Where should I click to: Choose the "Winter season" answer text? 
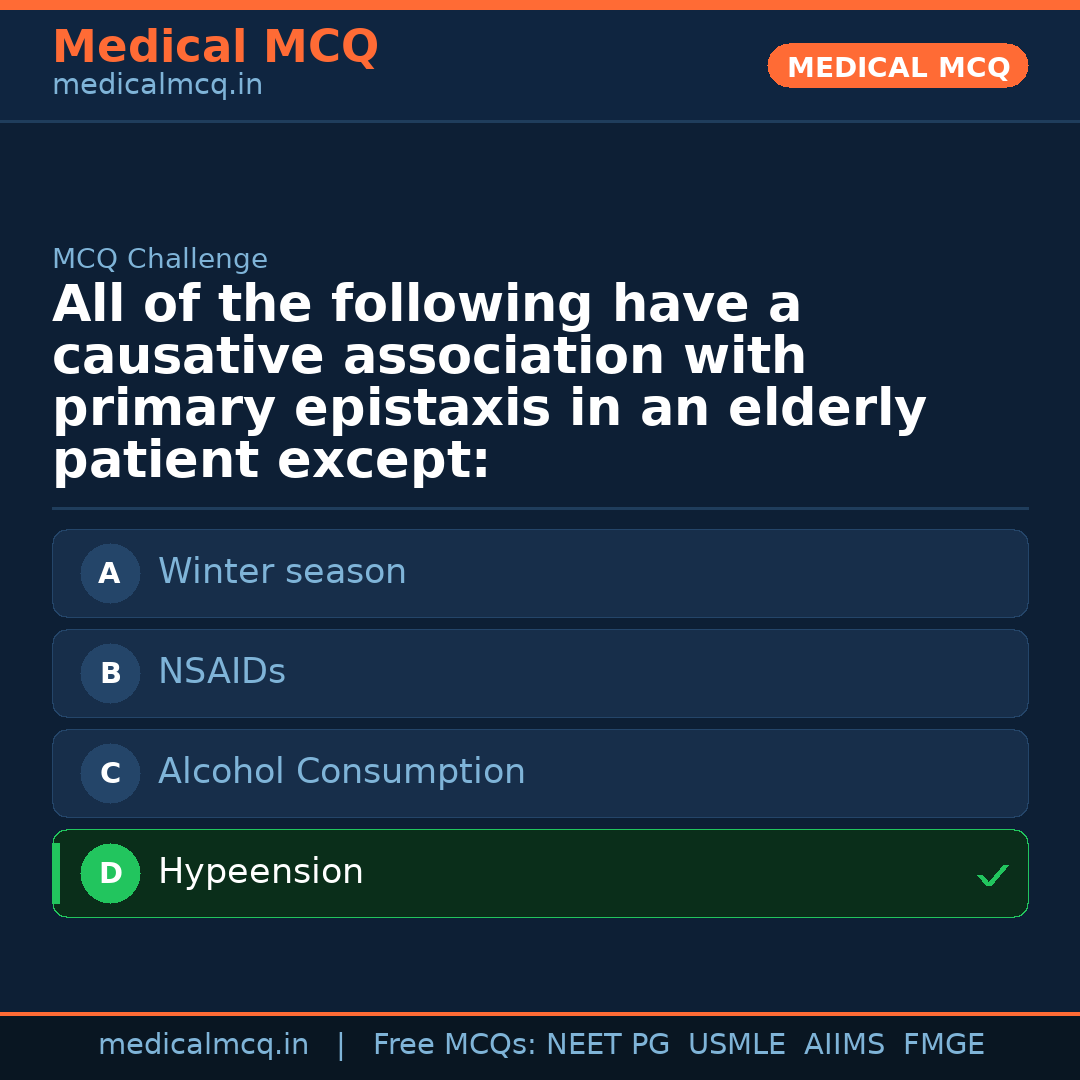pyautogui.click(x=282, y=572)
